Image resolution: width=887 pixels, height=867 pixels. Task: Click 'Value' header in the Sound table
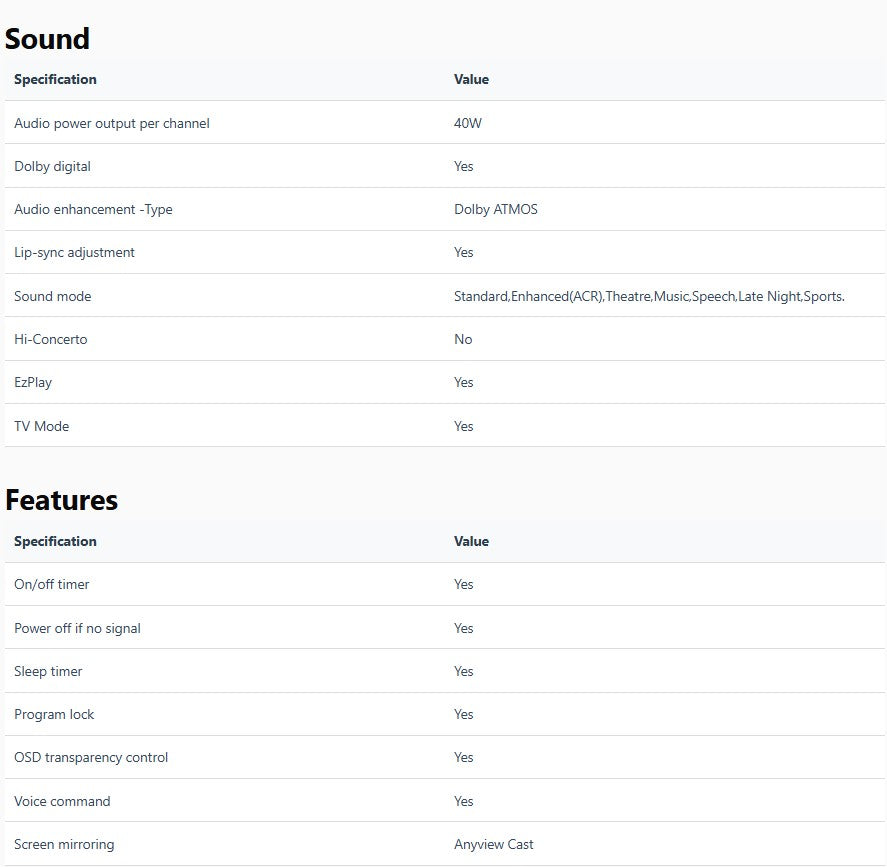click(x=471, y=80)
